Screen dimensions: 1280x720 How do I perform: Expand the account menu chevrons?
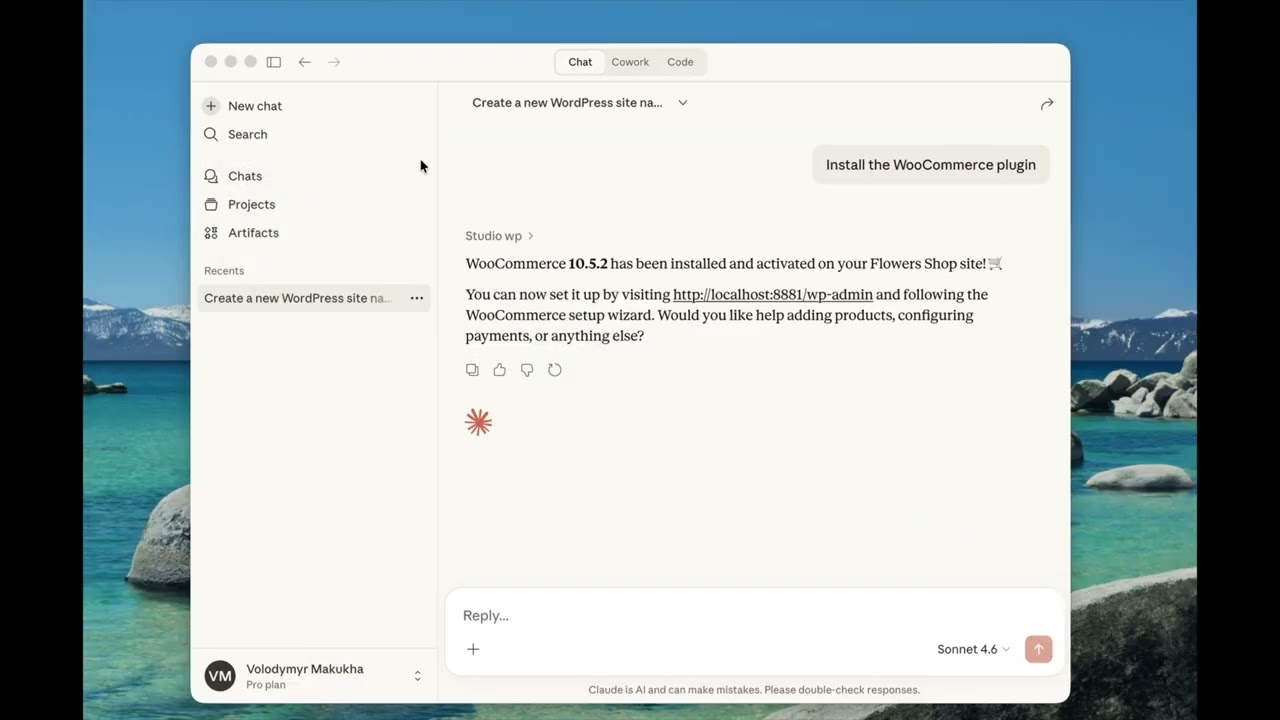click(417, 676)
